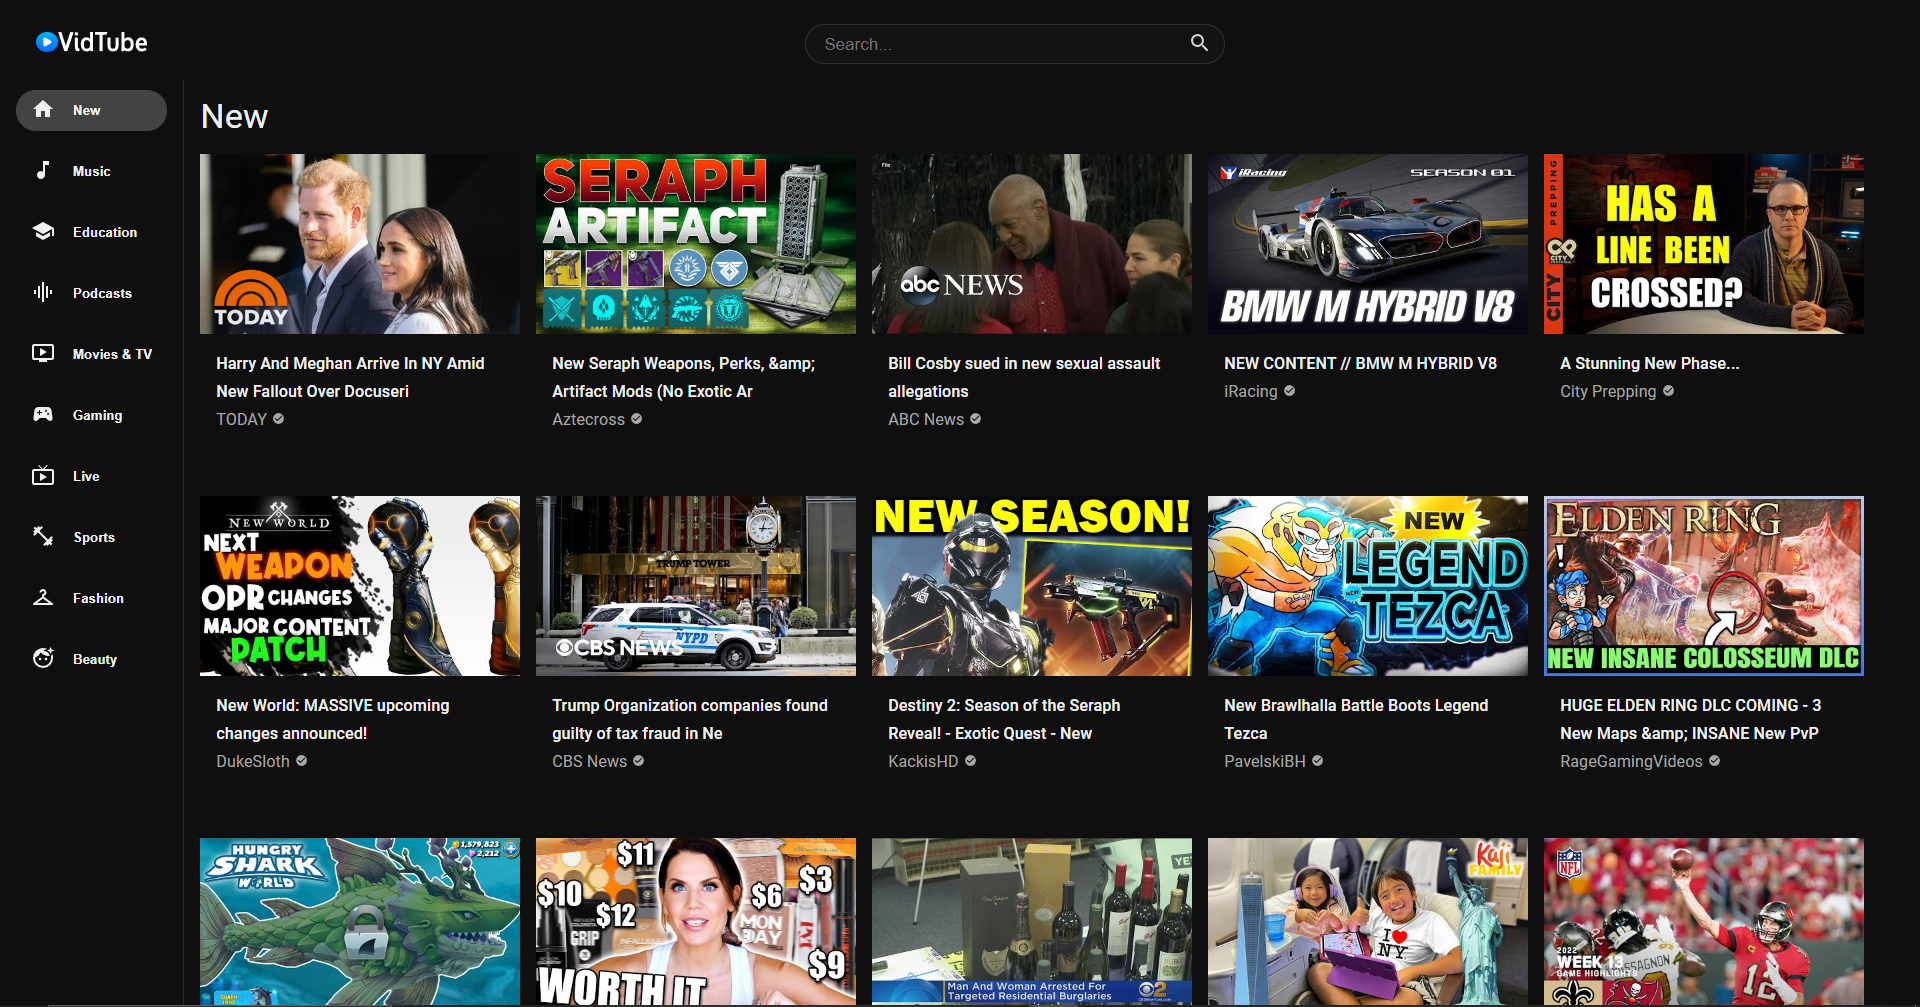
Task: Click the Beauty face icon
Action: 43,659
